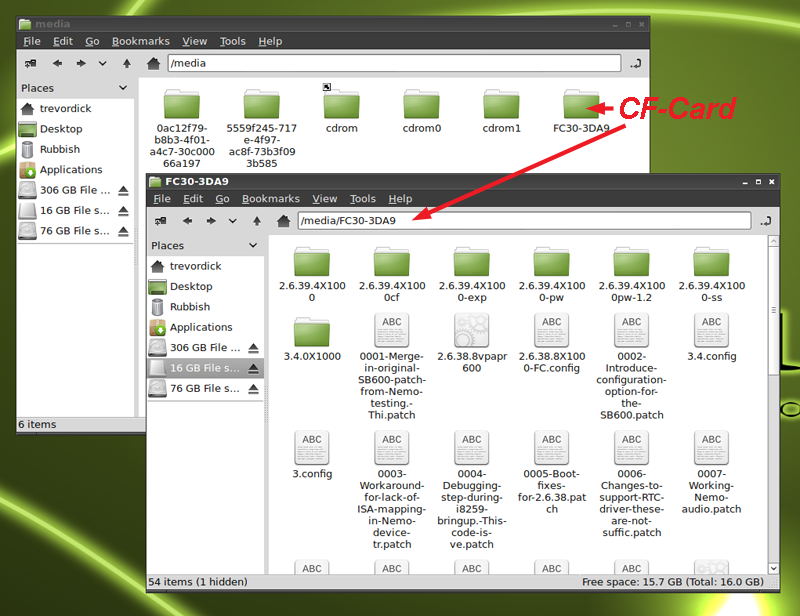Open the FC30-3DA9 folder icon in media window
This screenshot has width=800, height=616.
point(581,104)
